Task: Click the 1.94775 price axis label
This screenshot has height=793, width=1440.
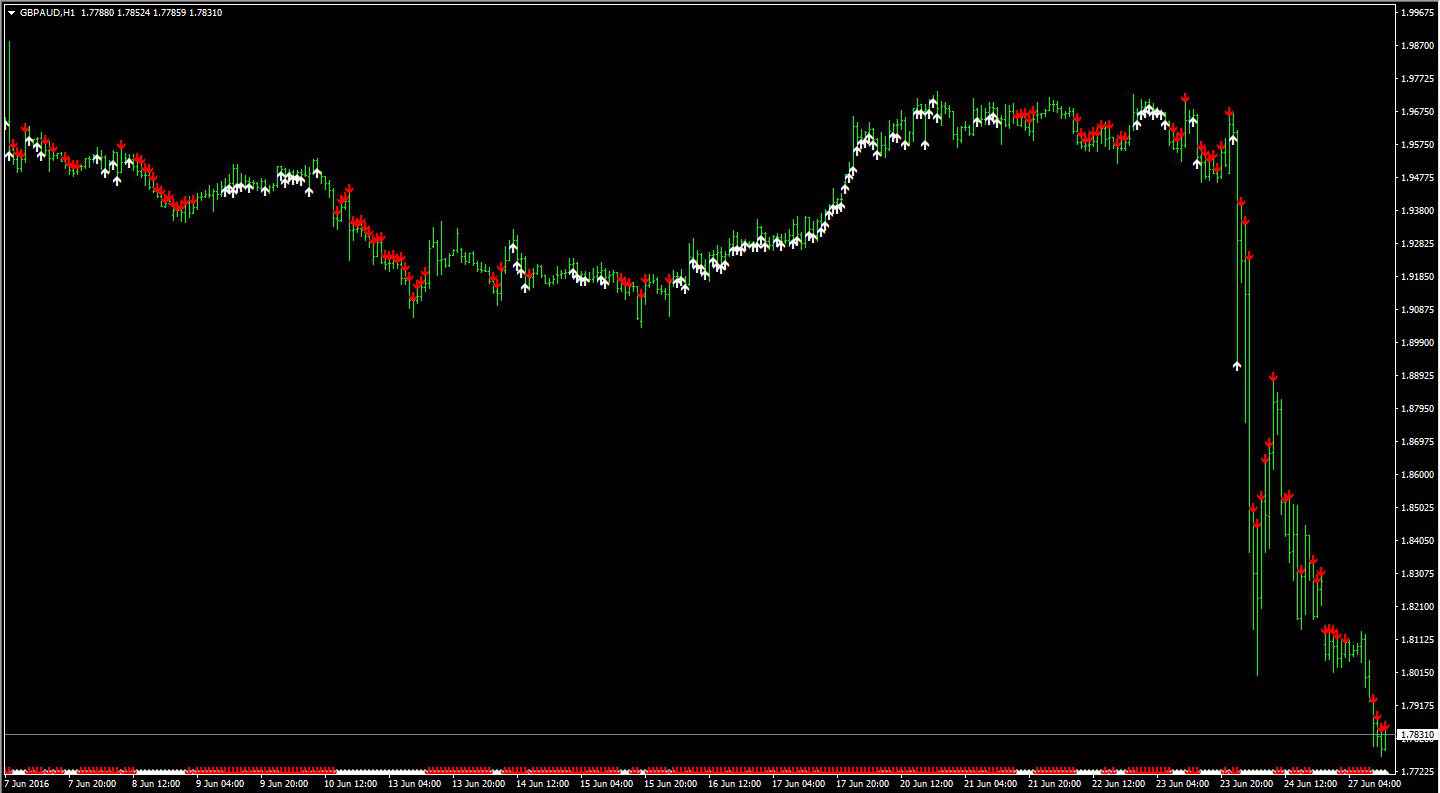Action: pyautogui.click(x=1418, y=178)
